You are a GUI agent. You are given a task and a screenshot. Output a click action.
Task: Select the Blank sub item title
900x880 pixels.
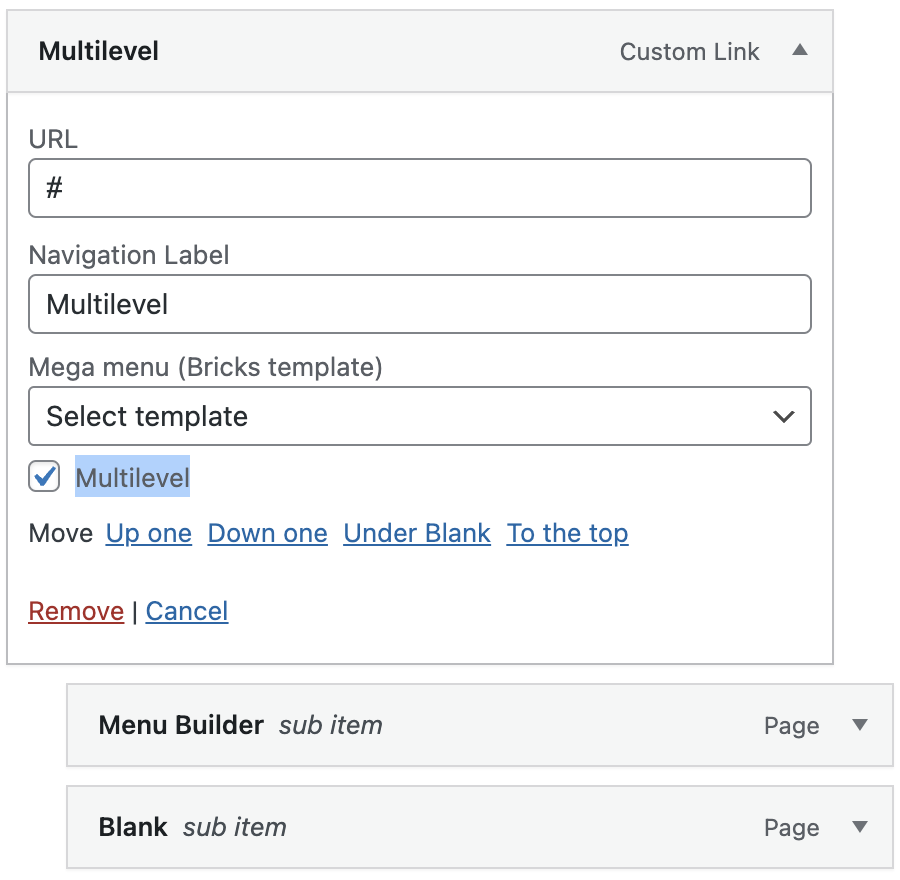click(133, 827)
